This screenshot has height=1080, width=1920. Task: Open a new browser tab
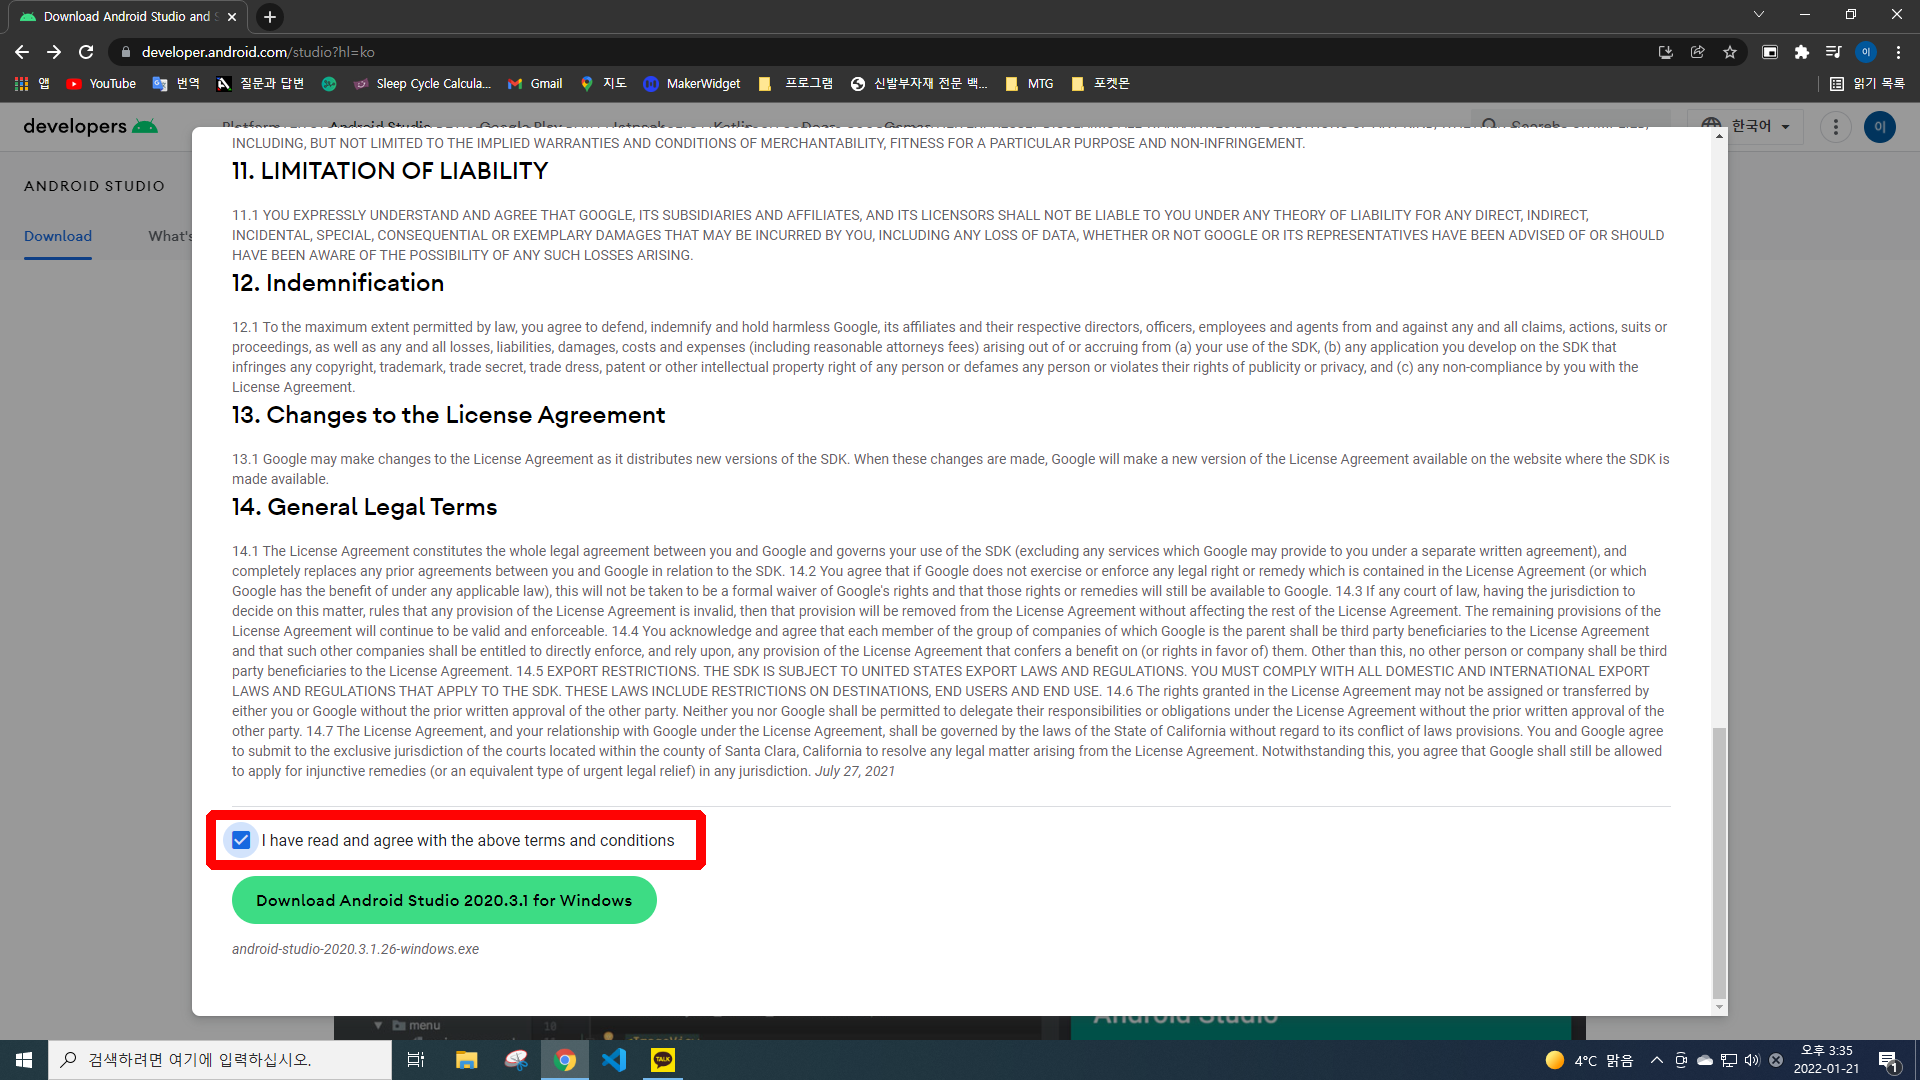(x=270, y=17)
